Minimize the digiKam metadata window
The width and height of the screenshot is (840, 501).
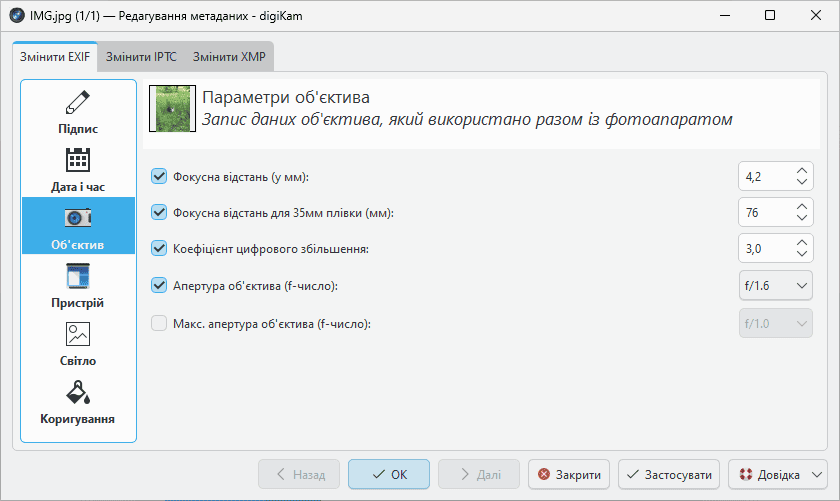725,16
